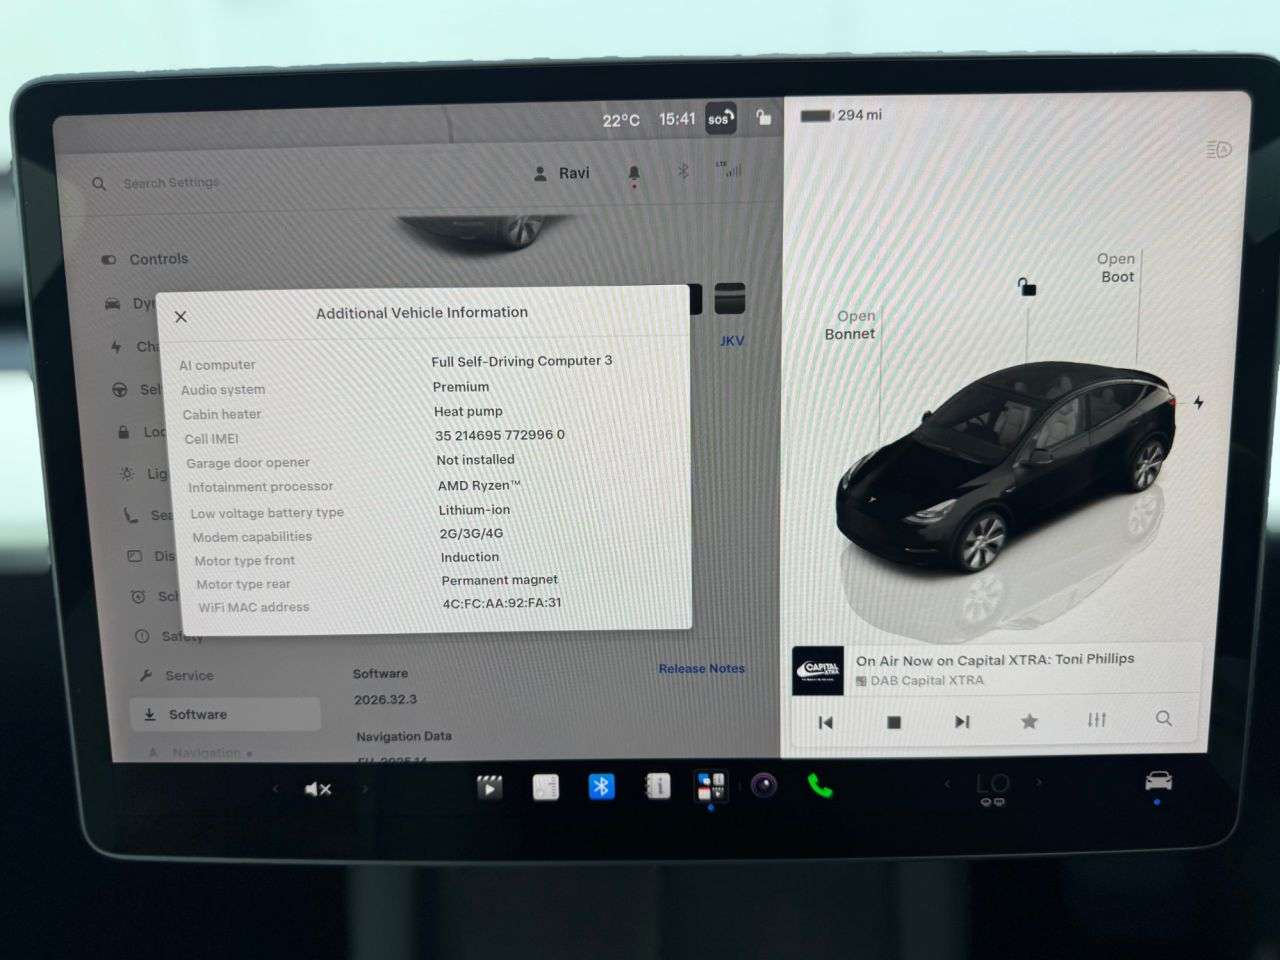The image size is (1280, 960).
Task: Tap the LTE signal strength icon
Action: pos(729,169)
